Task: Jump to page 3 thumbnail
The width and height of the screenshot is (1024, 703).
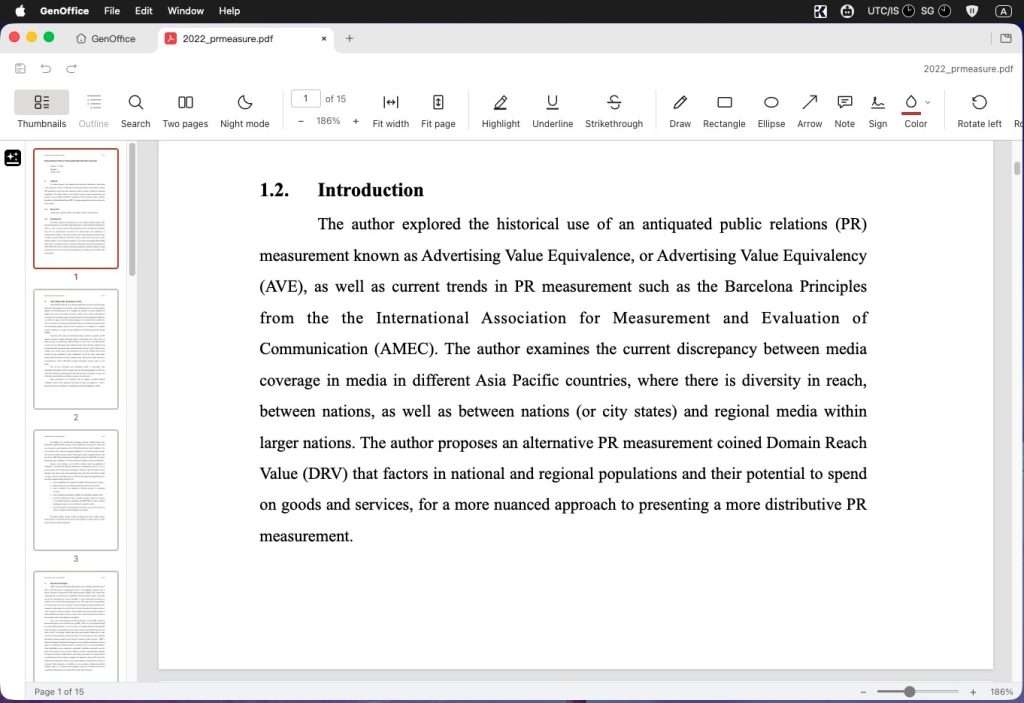Action: 76,490
